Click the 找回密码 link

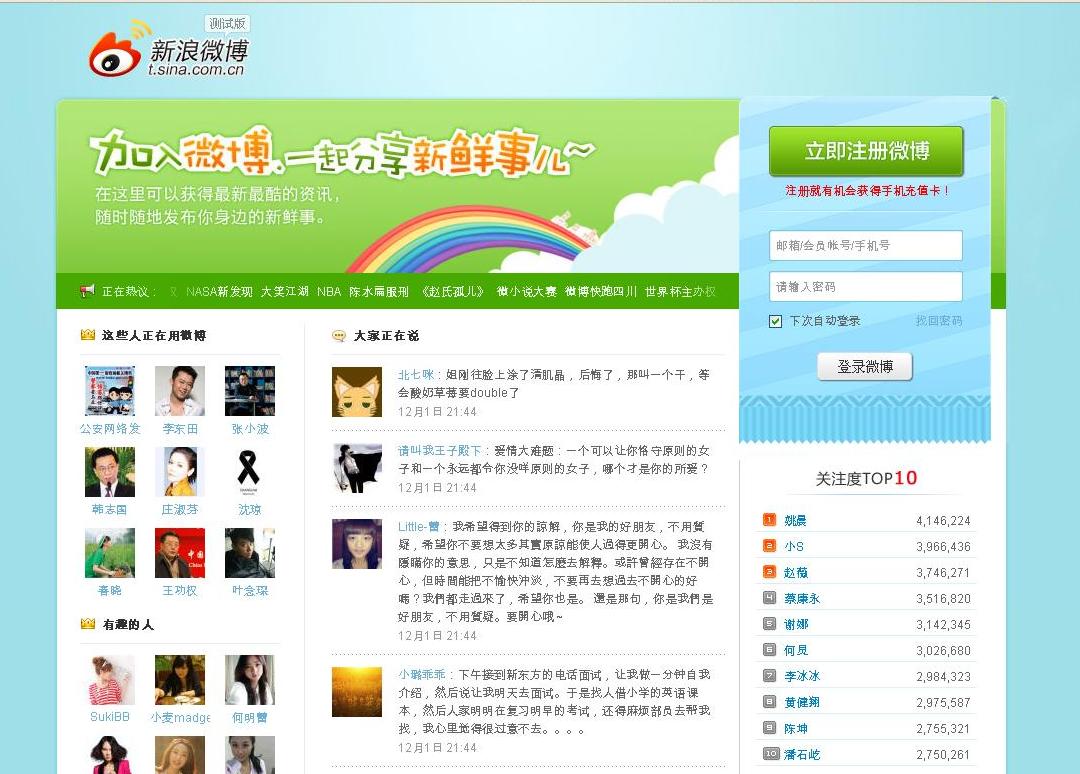pyautogui.click(x=938, y=321)
